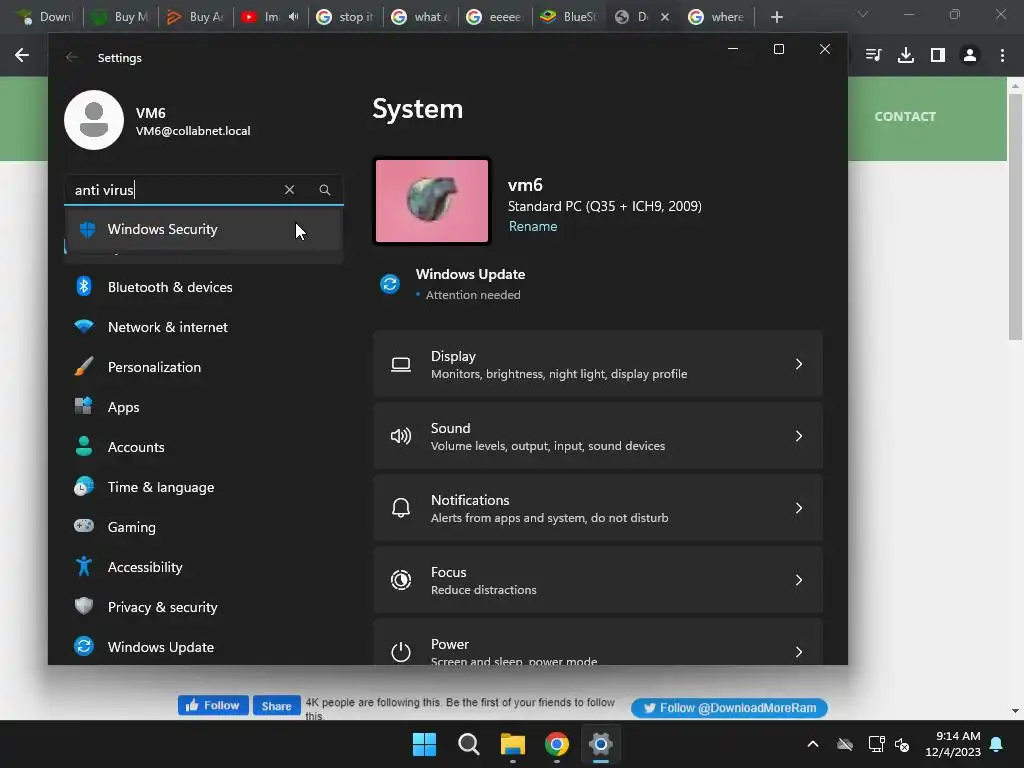The image size is (1024, 768).
Task: Click CONTACT link on webpage
Action: coord(905,117)
